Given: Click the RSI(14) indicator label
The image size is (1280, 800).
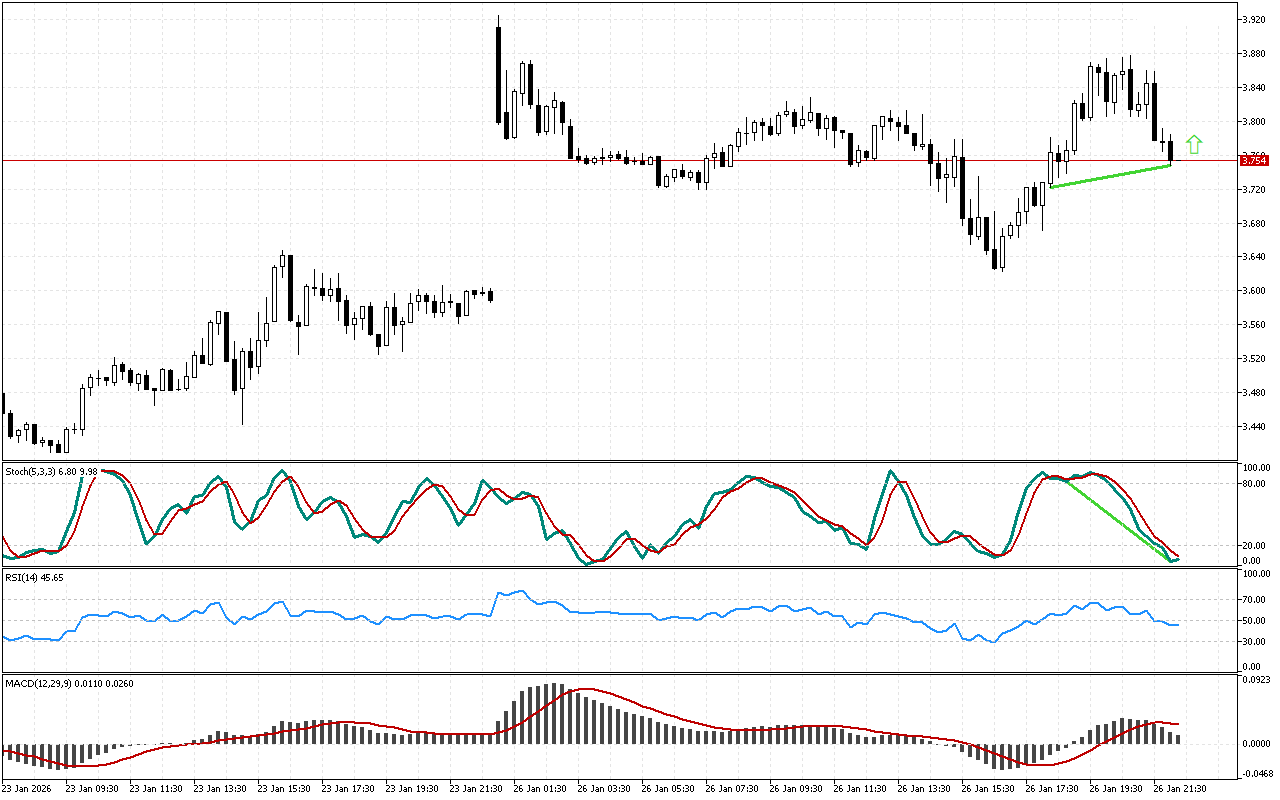Looking at the screenshot, I should click(34, 578).
